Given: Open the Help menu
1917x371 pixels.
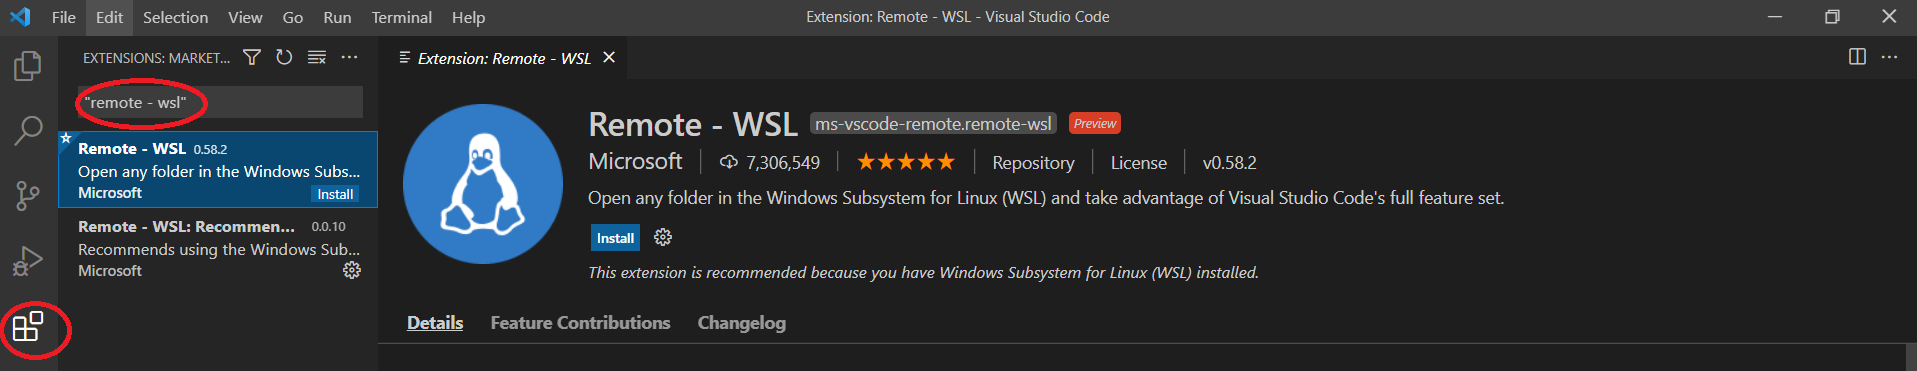Looking at the screenshot, I should coord(468,17).
